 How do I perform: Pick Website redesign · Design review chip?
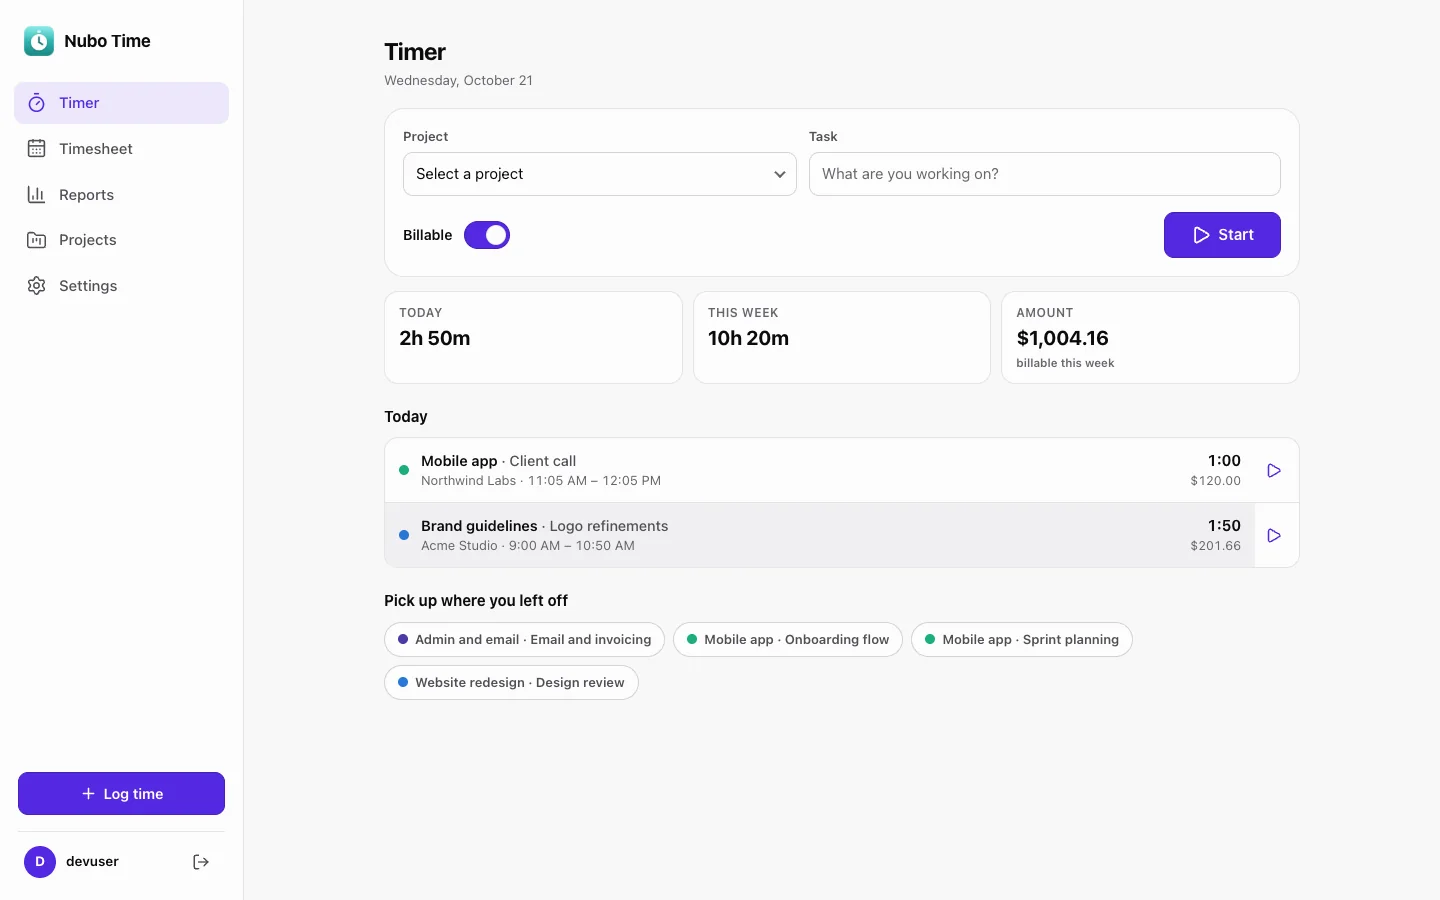[511, 683]
